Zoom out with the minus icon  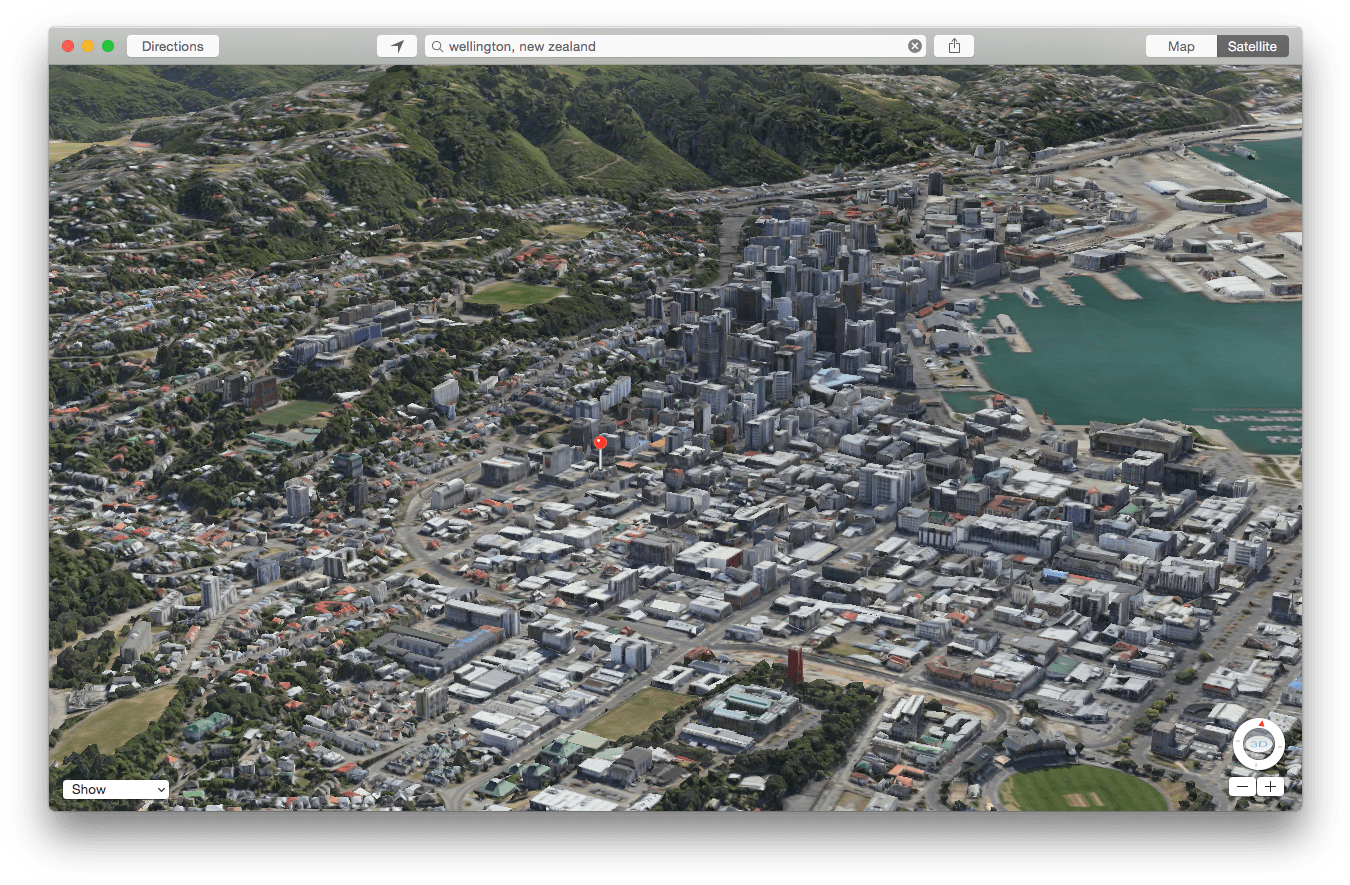[x=1242, y=786]
